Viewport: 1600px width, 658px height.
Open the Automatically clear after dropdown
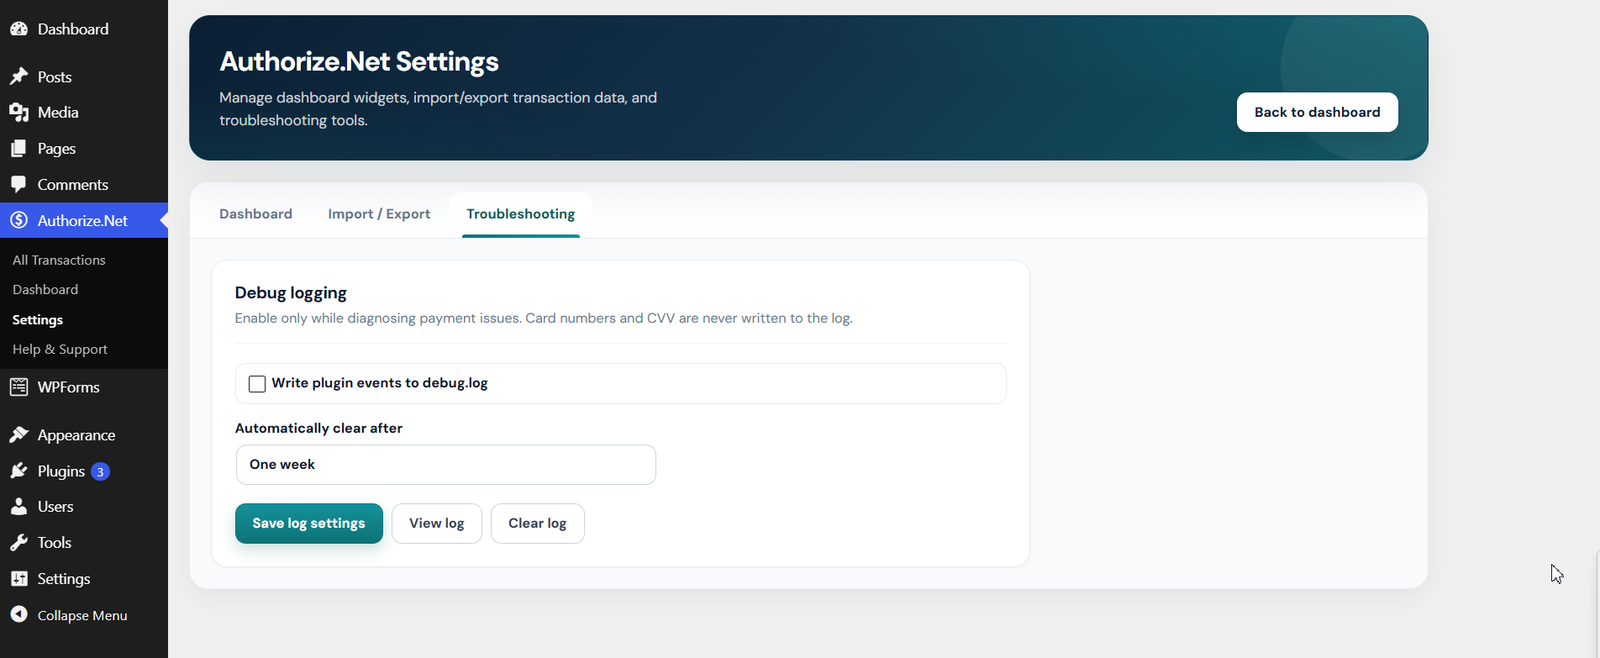tap(446, 465)
